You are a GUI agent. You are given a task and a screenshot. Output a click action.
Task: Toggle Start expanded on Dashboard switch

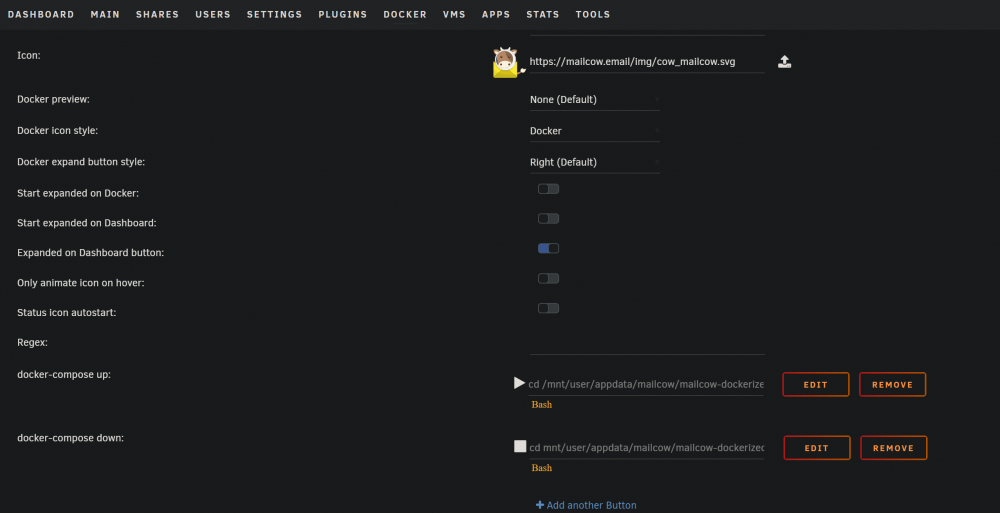(x=548, y=219)
